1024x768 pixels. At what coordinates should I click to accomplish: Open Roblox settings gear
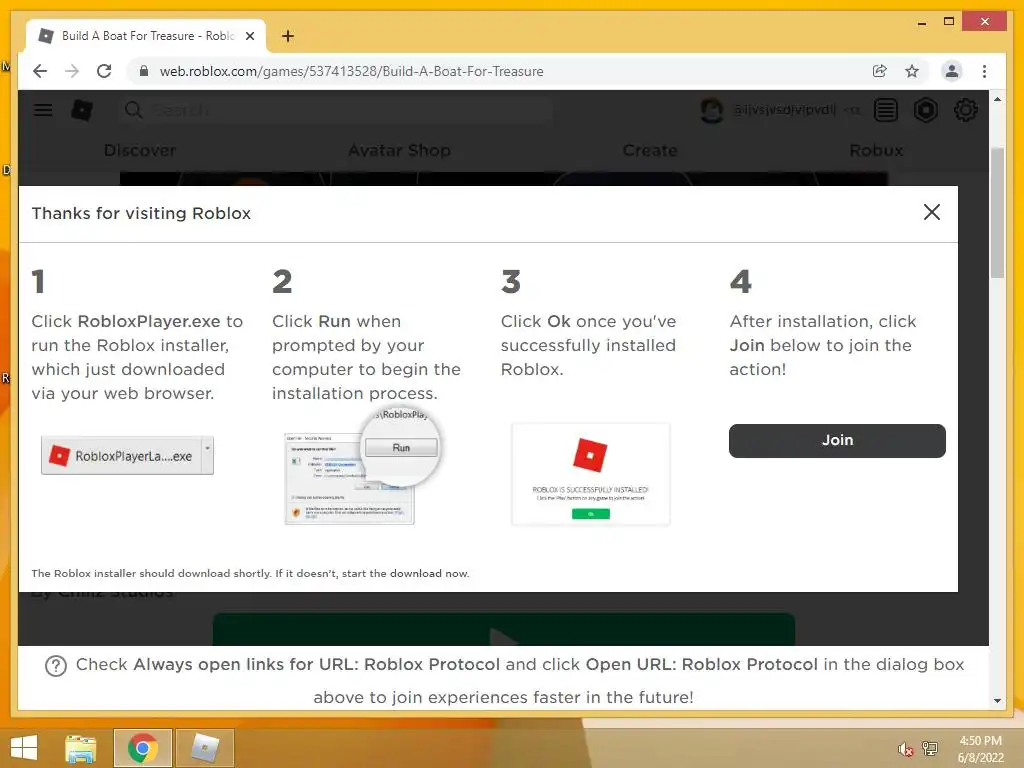point(965,110)
